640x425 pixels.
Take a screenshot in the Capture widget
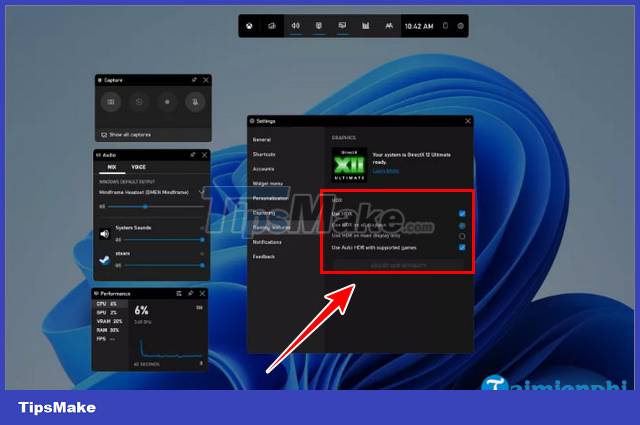(x=111, y=102)
